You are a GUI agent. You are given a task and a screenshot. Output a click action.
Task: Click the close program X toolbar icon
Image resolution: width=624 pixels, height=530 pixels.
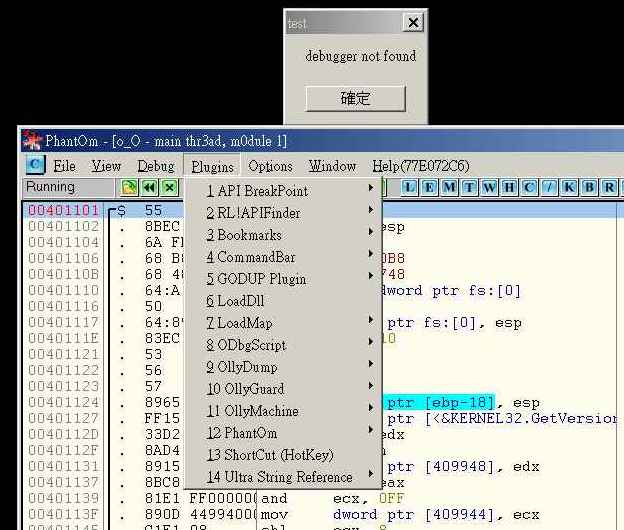[x=170, y=187]
